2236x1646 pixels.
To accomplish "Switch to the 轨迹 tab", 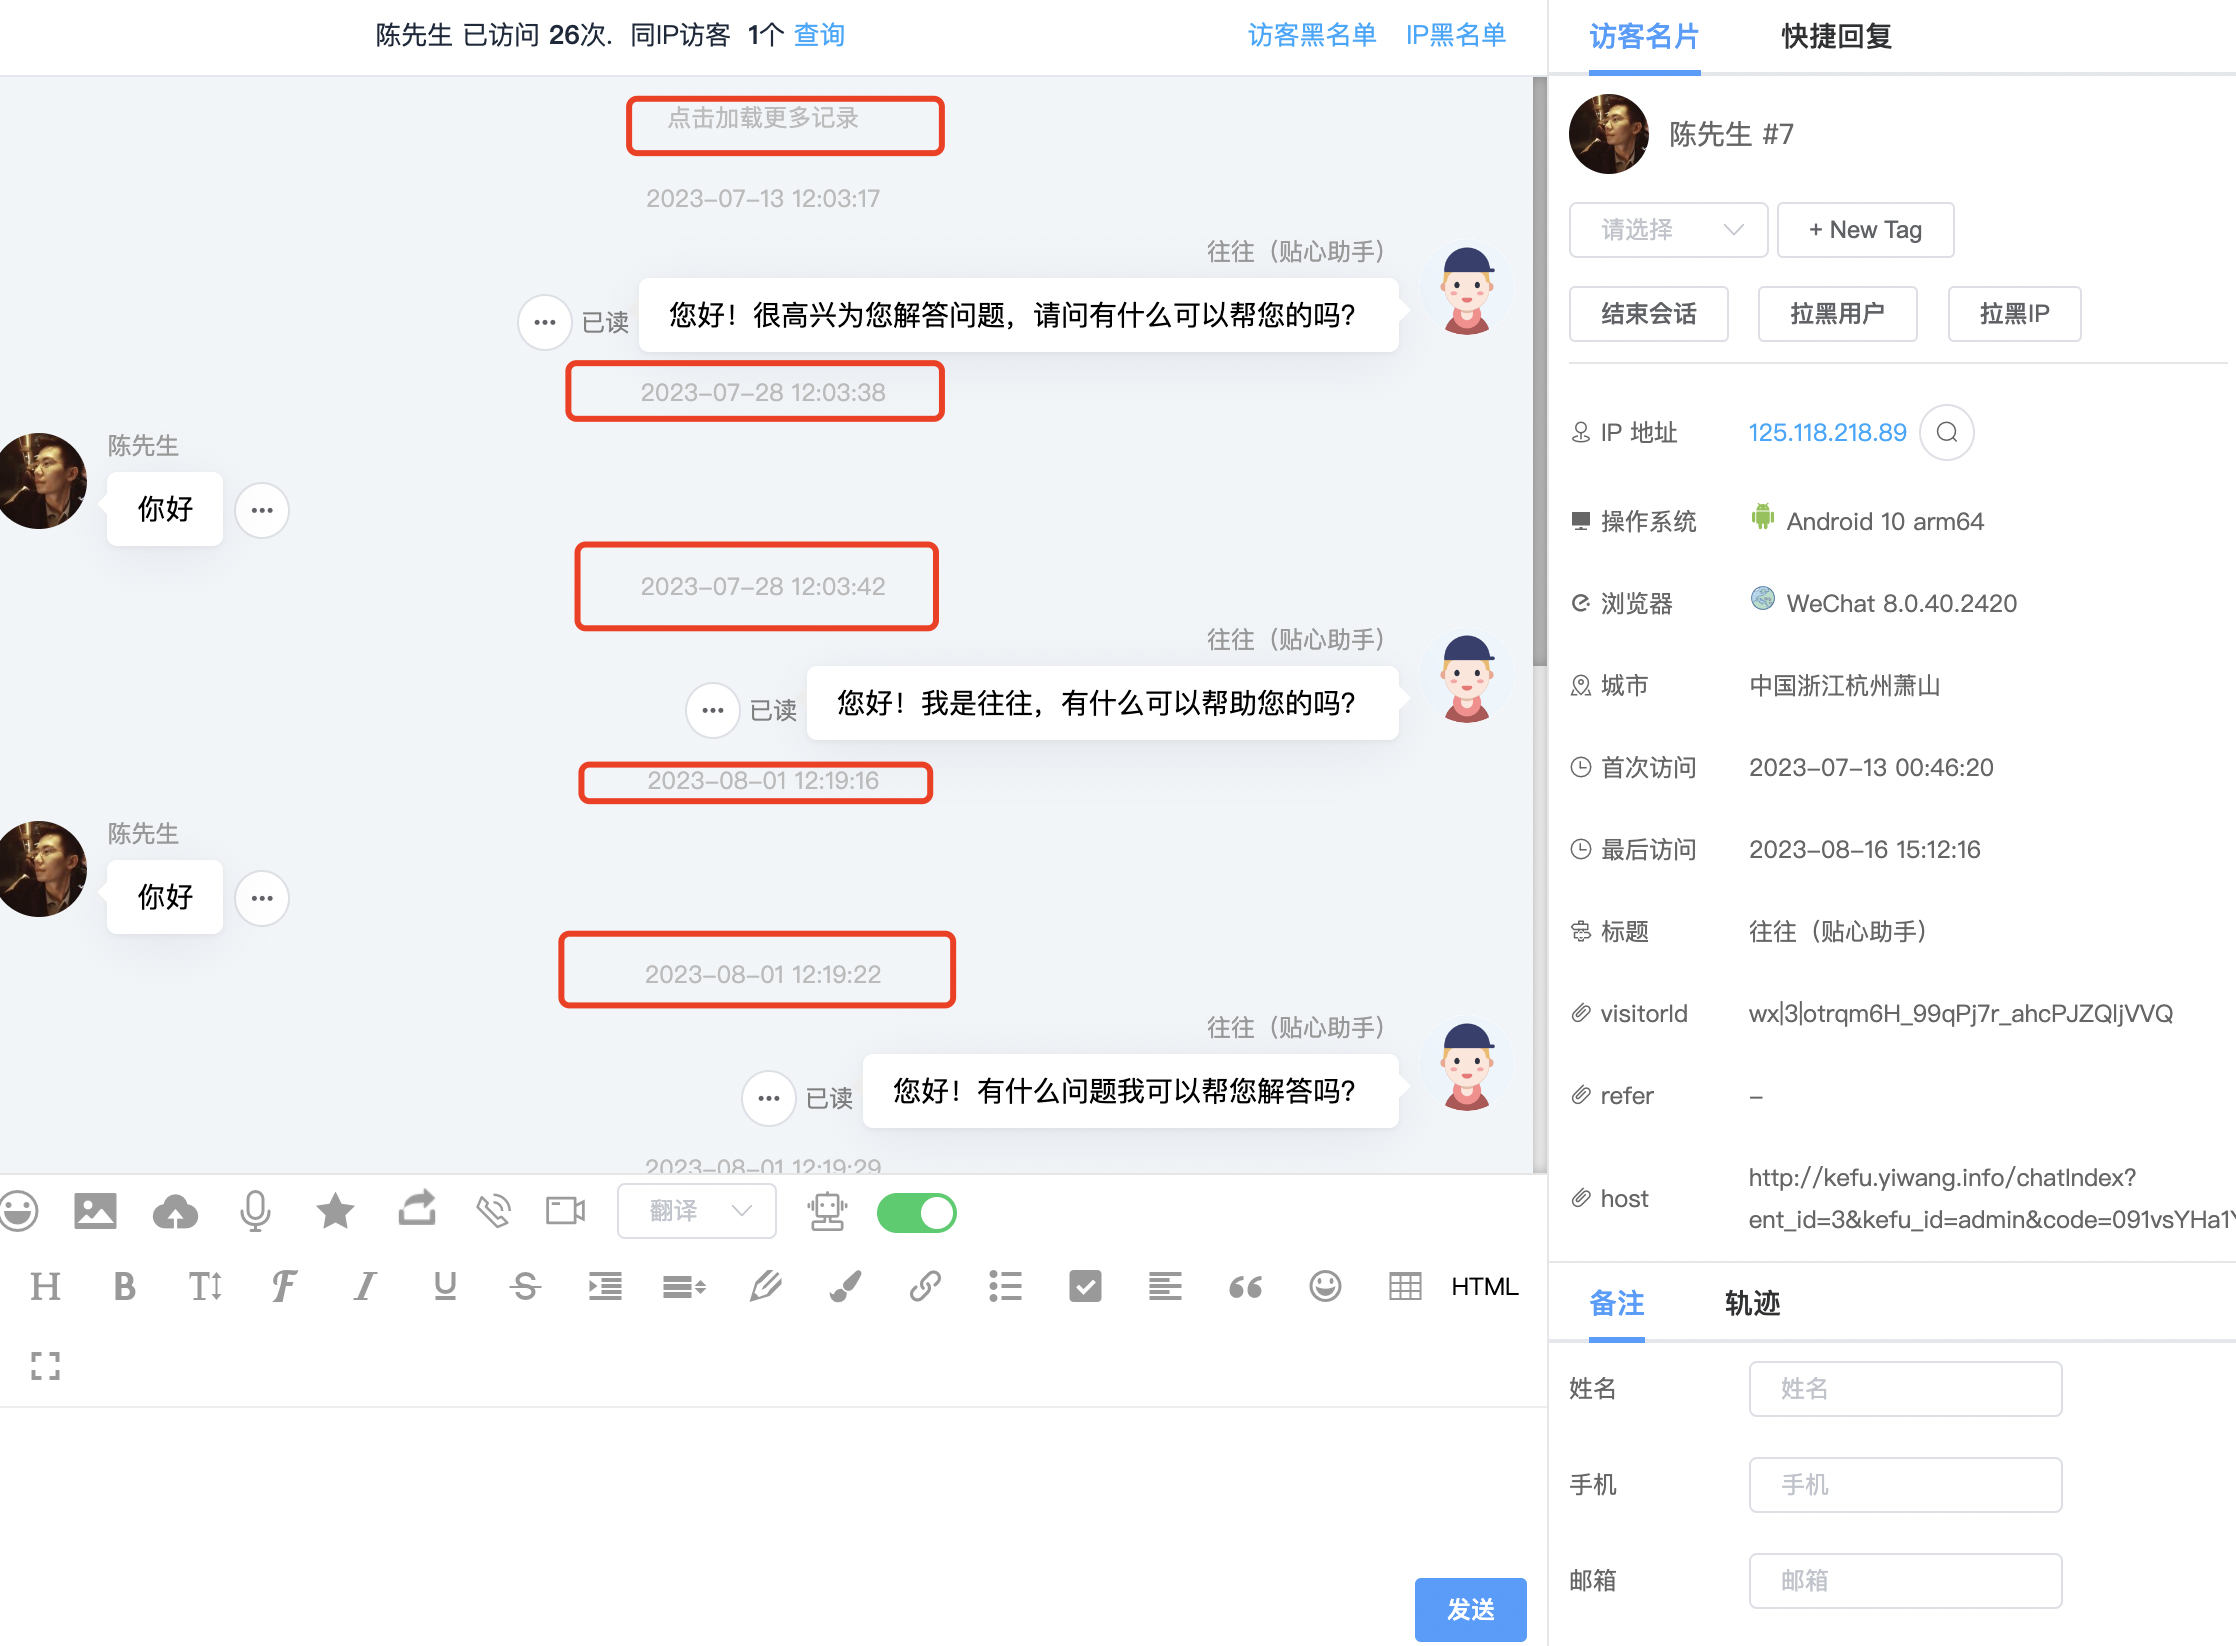I will click(x=1752, y=1303).
